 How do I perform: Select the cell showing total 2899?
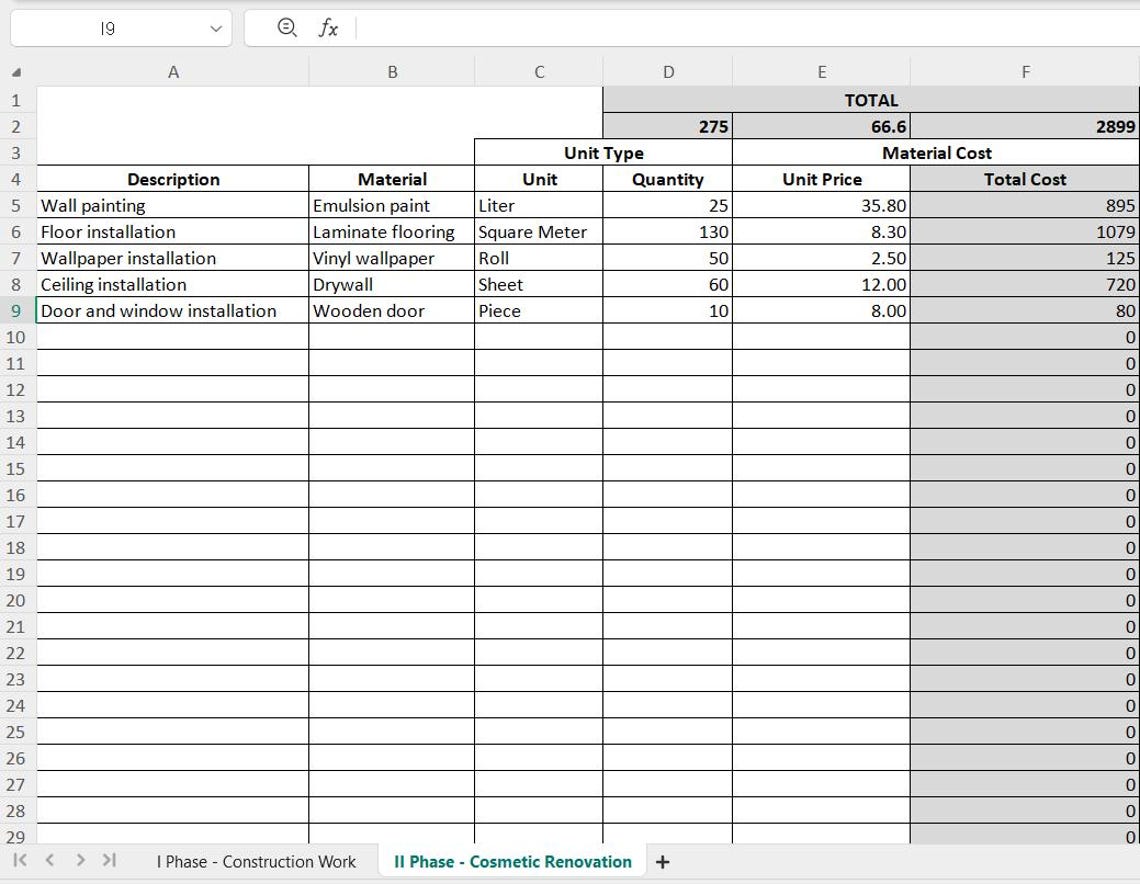point(1024,127)
